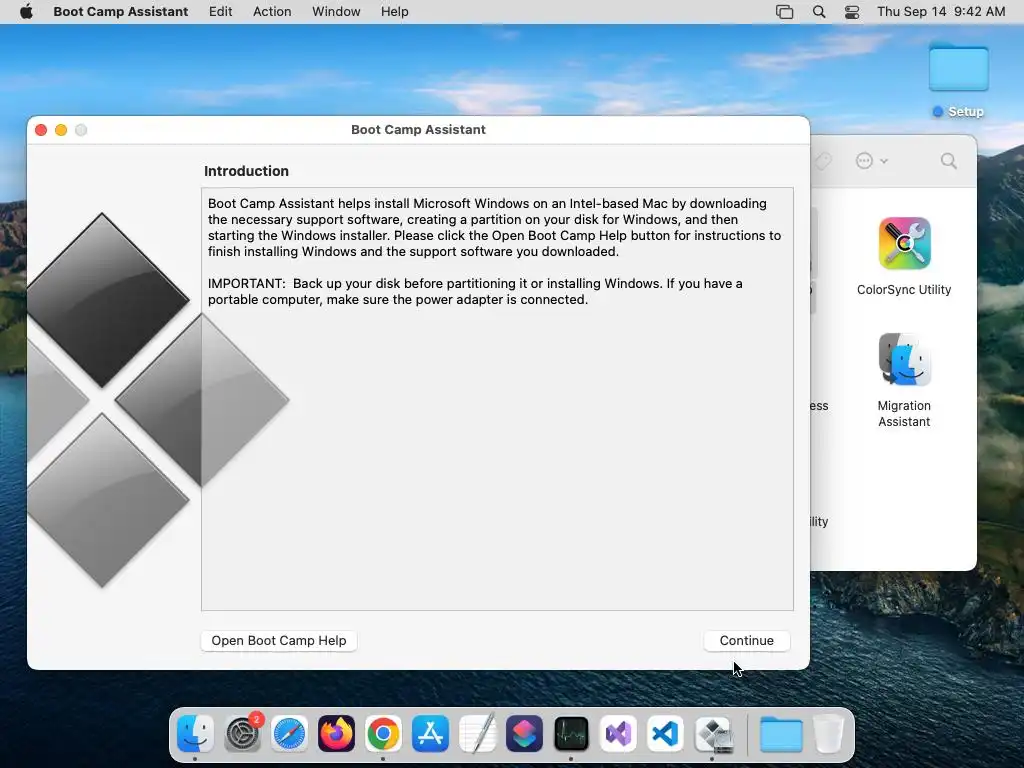This screenshot has height=768, width=1024.
Task: Open Control Center in menu bar
Action: (x=852, y=12)
